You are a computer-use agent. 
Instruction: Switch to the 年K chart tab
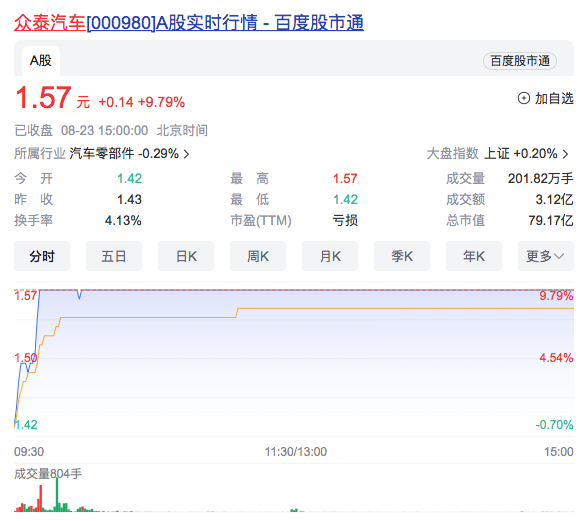click(474, 256)
